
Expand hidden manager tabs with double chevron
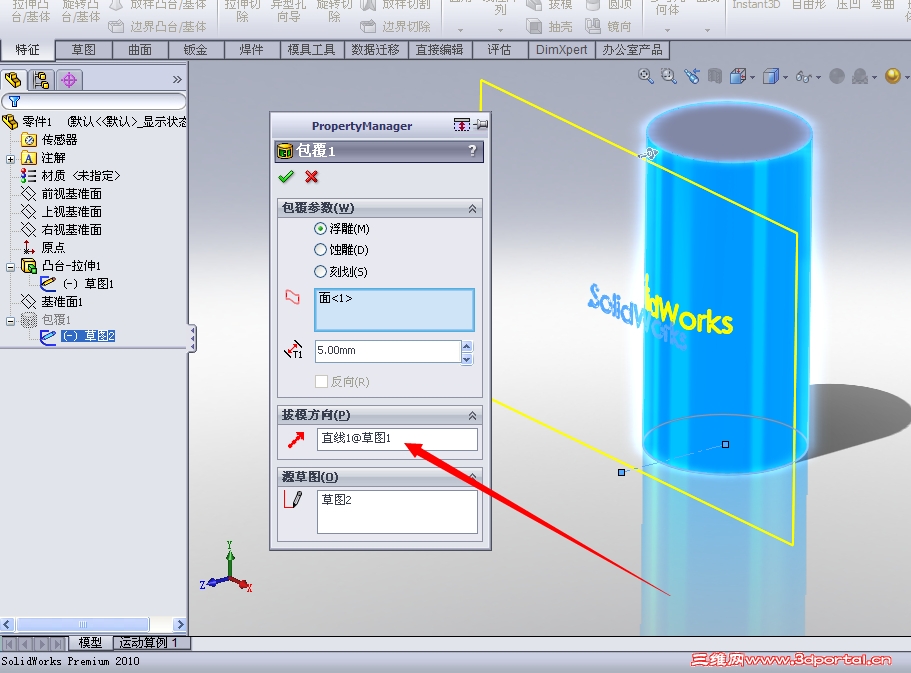(x=177, y=80)
